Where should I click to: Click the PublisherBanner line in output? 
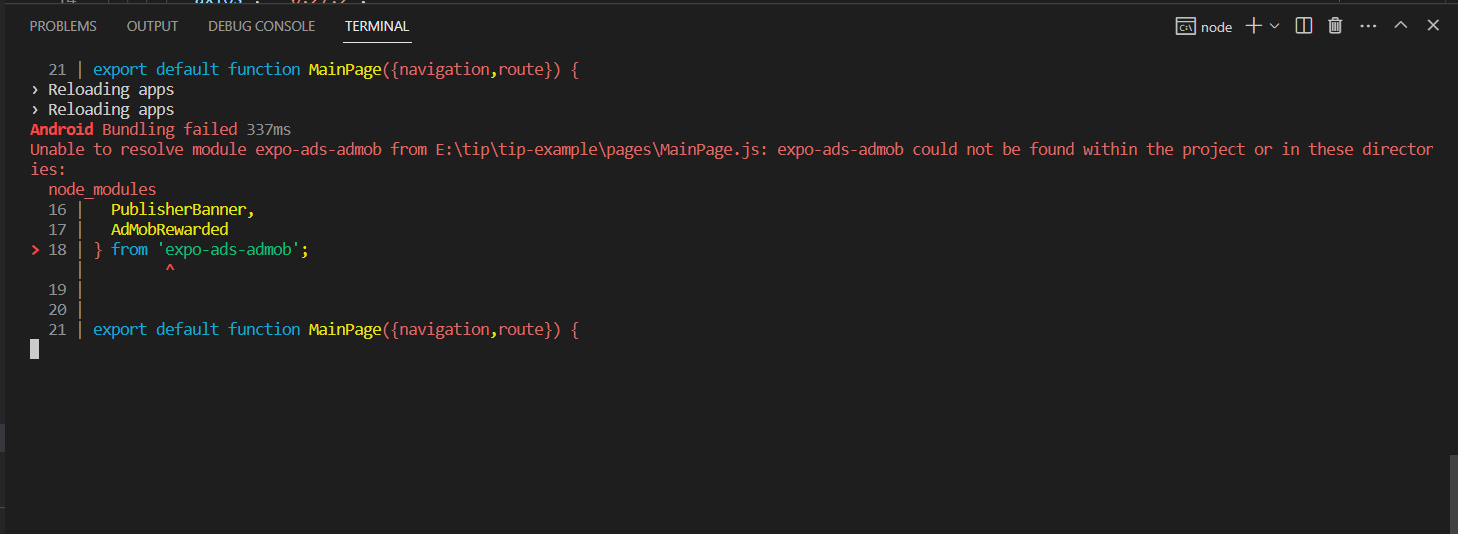point(183,209)
